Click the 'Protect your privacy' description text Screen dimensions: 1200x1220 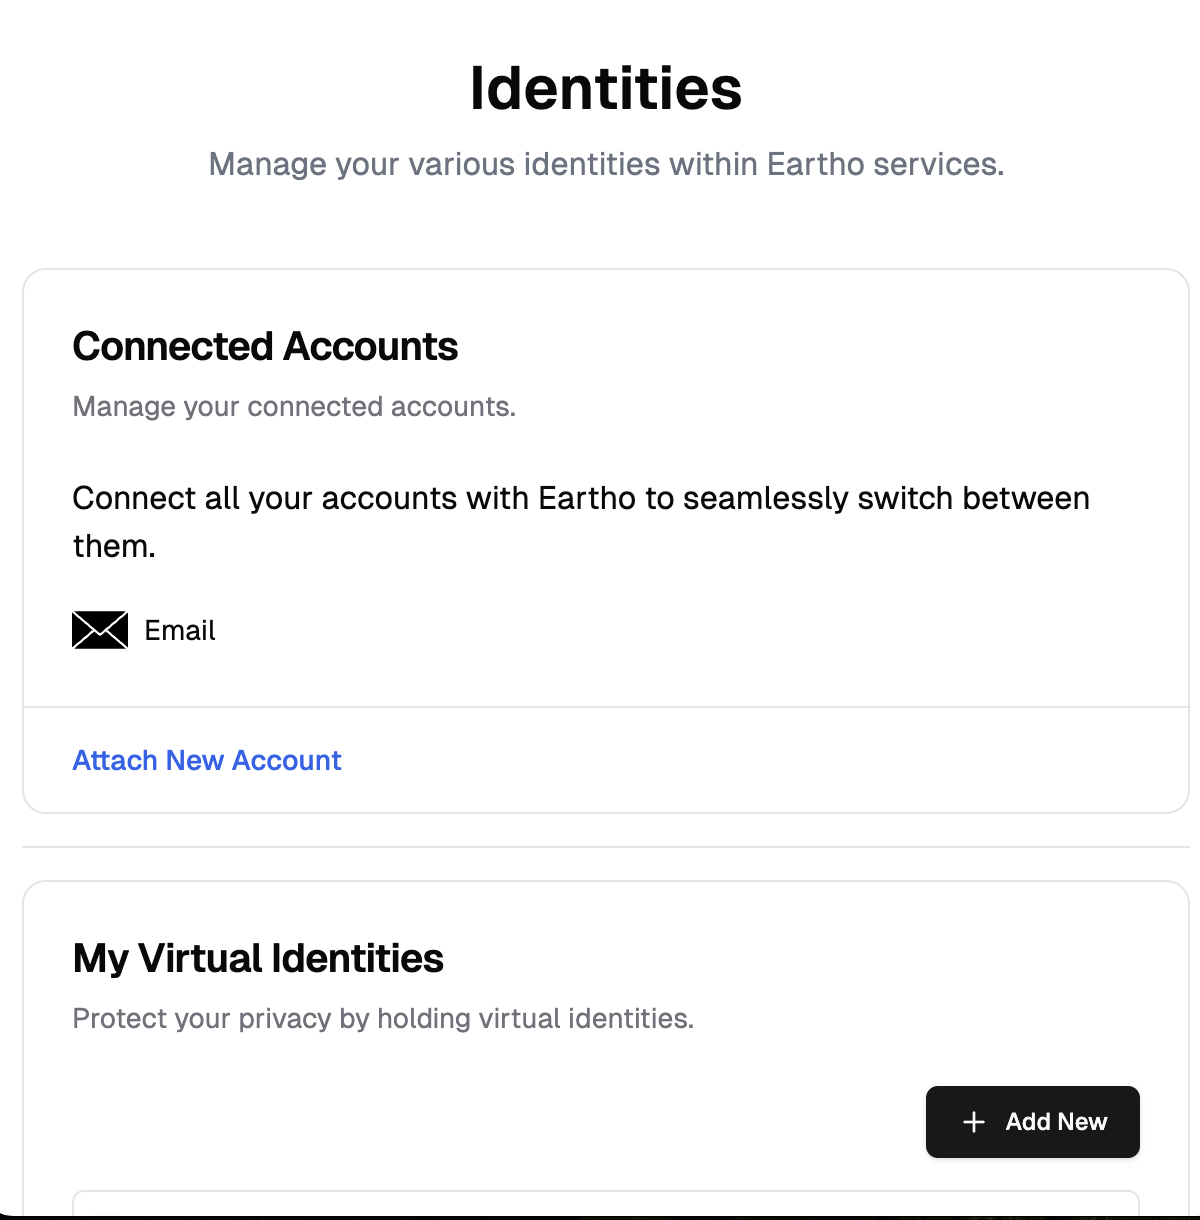click(x=383, y=1018)
